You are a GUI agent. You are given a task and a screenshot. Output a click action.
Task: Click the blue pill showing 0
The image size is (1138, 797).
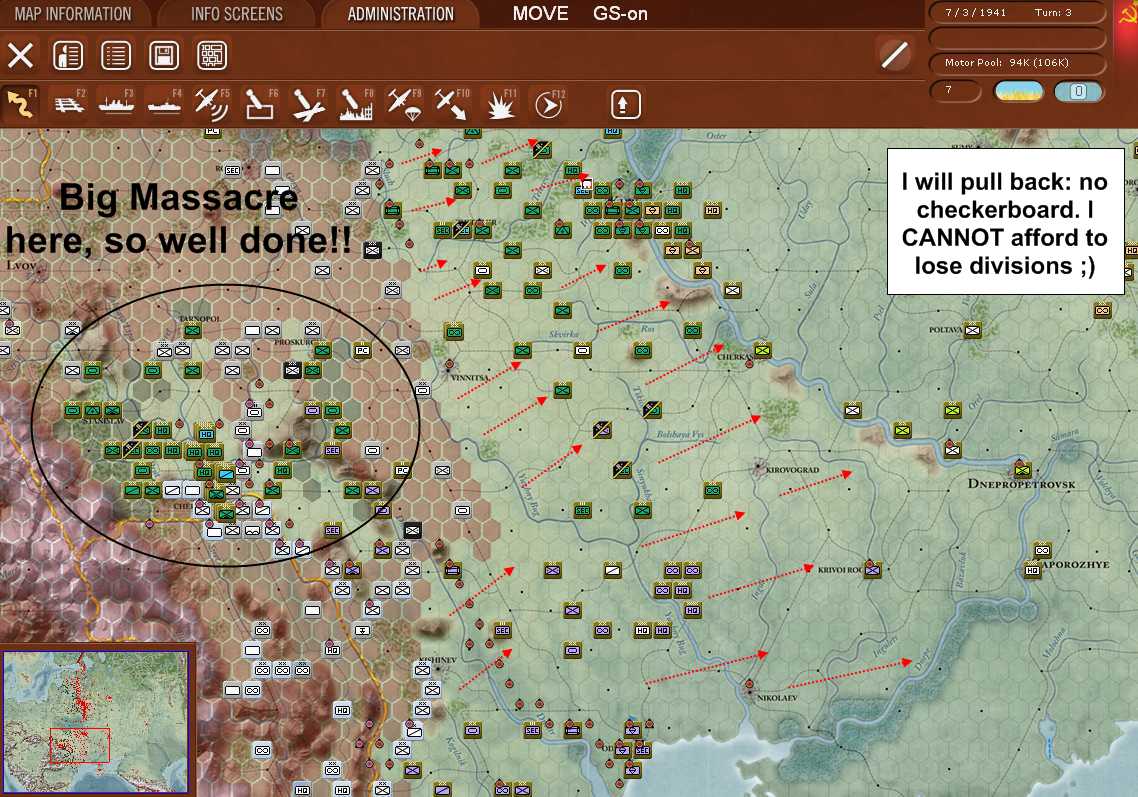1078,91
